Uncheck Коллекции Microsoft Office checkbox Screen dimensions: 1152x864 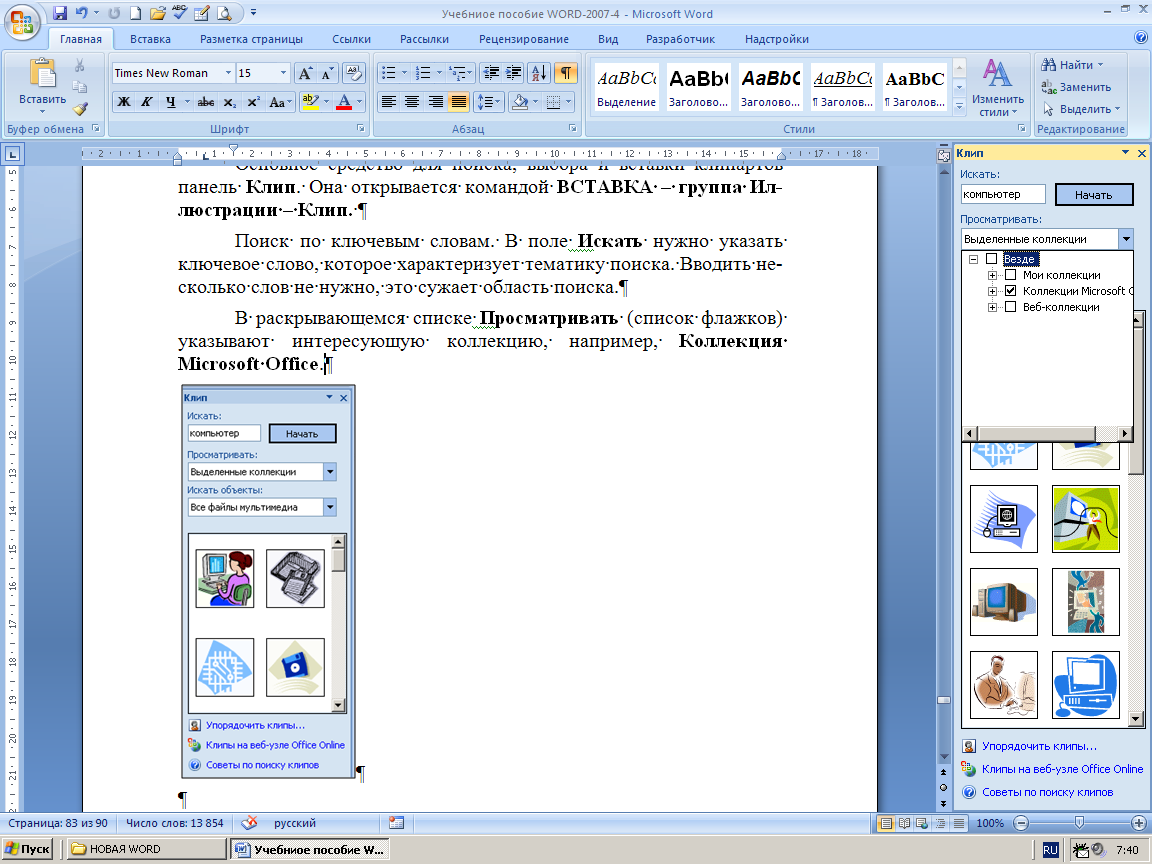1010,291
